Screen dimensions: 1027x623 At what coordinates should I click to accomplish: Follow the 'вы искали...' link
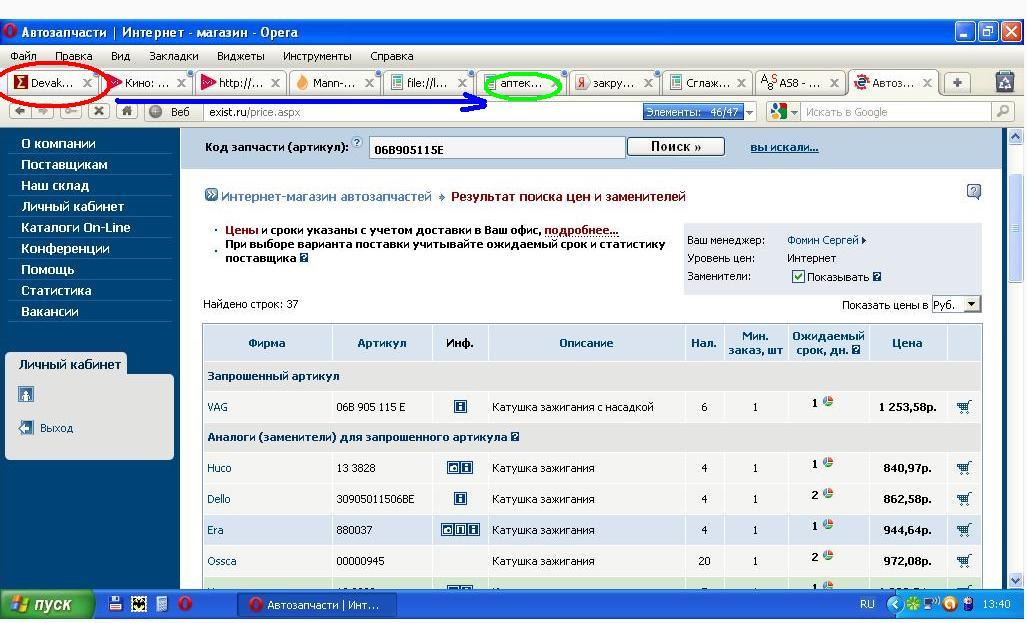pyautogui.click(x=784, y=148)
